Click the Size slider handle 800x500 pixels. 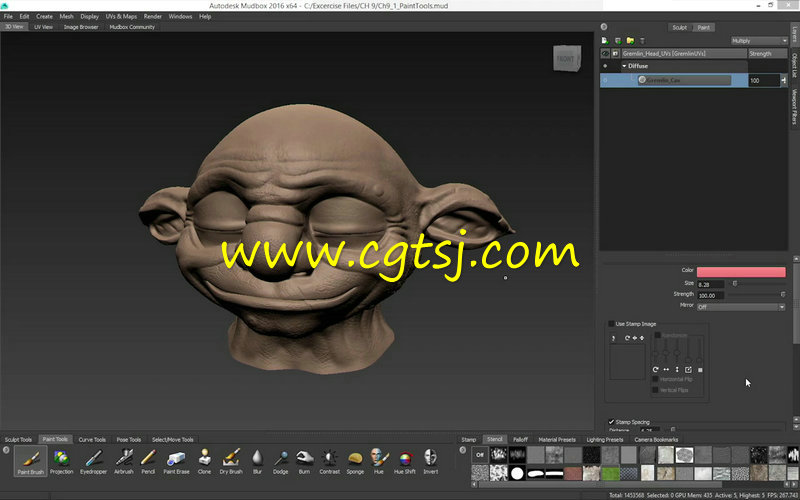coord(735,283)
